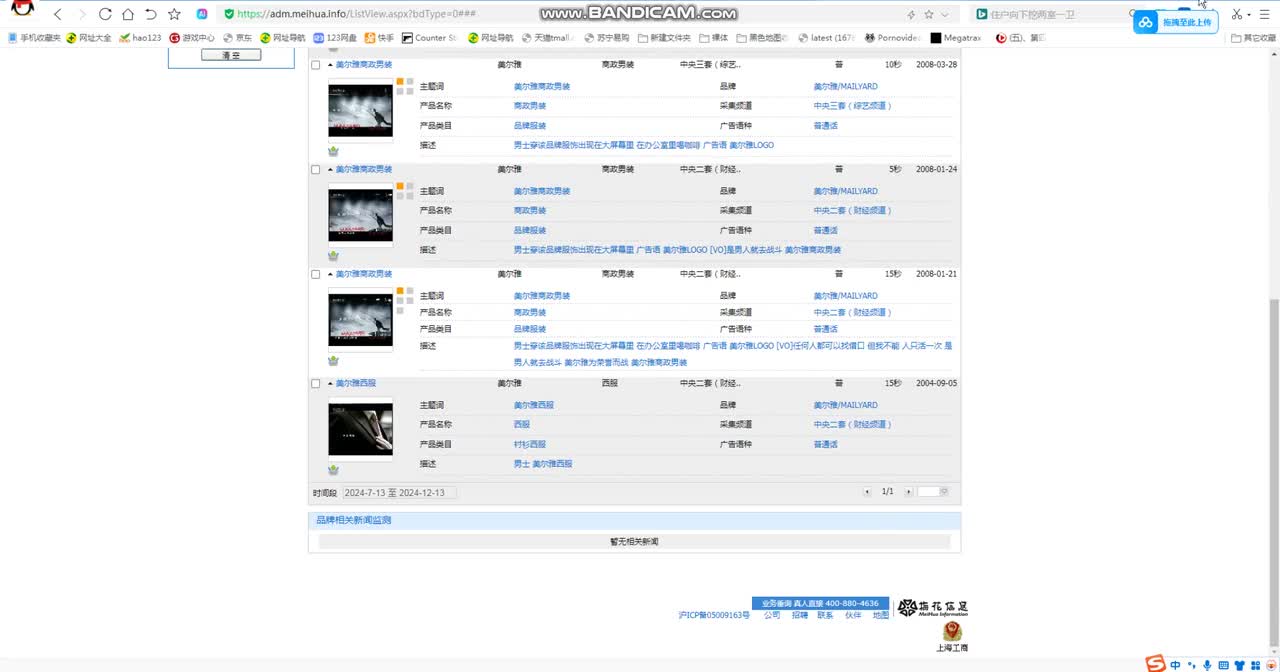
Task: Tick the checkbox for the 2008-01-21 ad
Action: tap(316, 274)
